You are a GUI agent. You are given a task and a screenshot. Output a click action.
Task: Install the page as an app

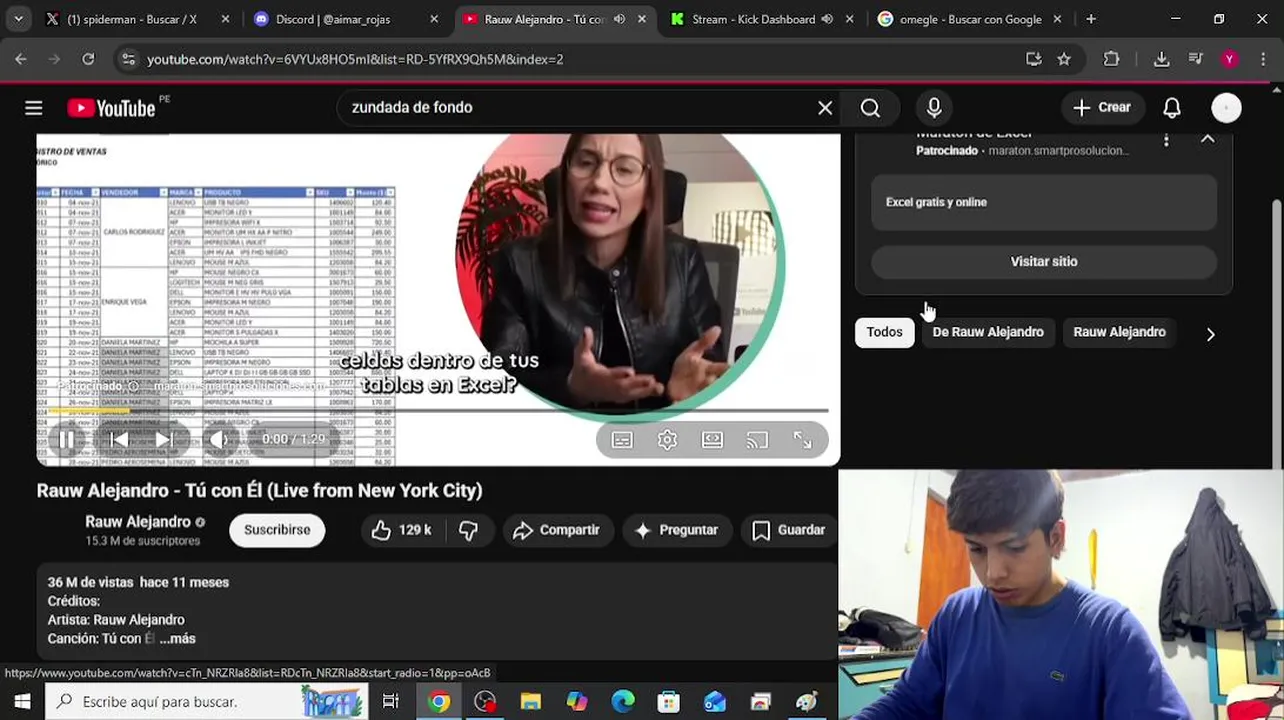1034,59
